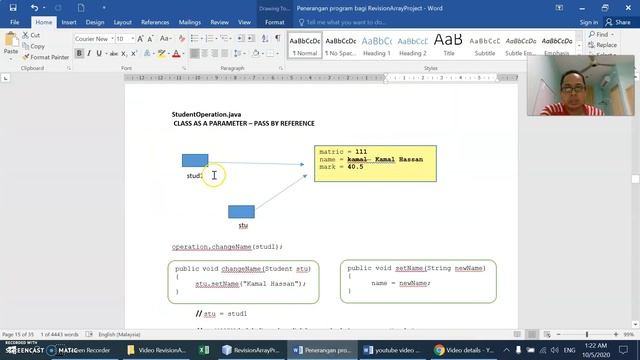Click the Share button

click(618, 22)
